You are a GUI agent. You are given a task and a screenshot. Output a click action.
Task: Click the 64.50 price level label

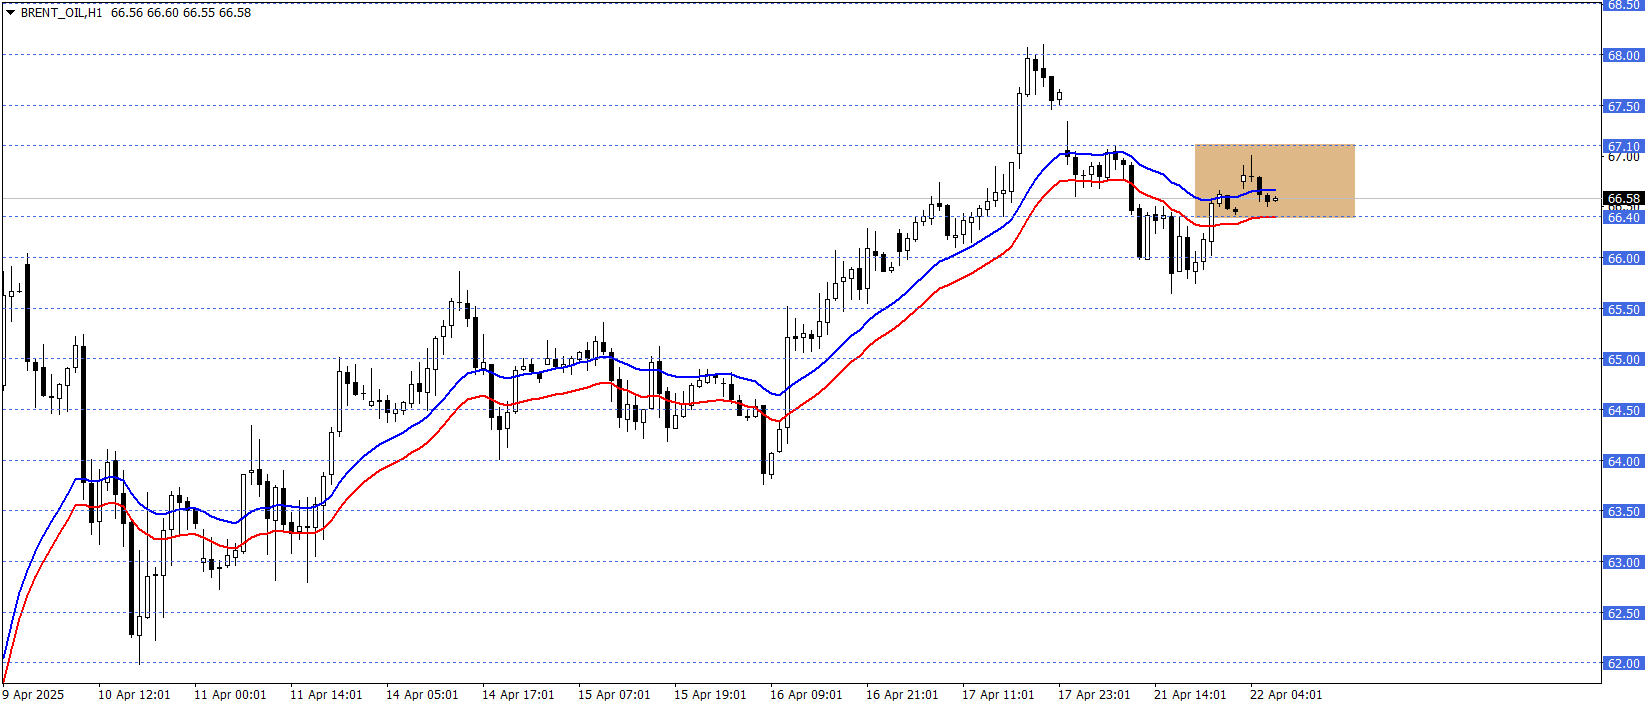1623,410
